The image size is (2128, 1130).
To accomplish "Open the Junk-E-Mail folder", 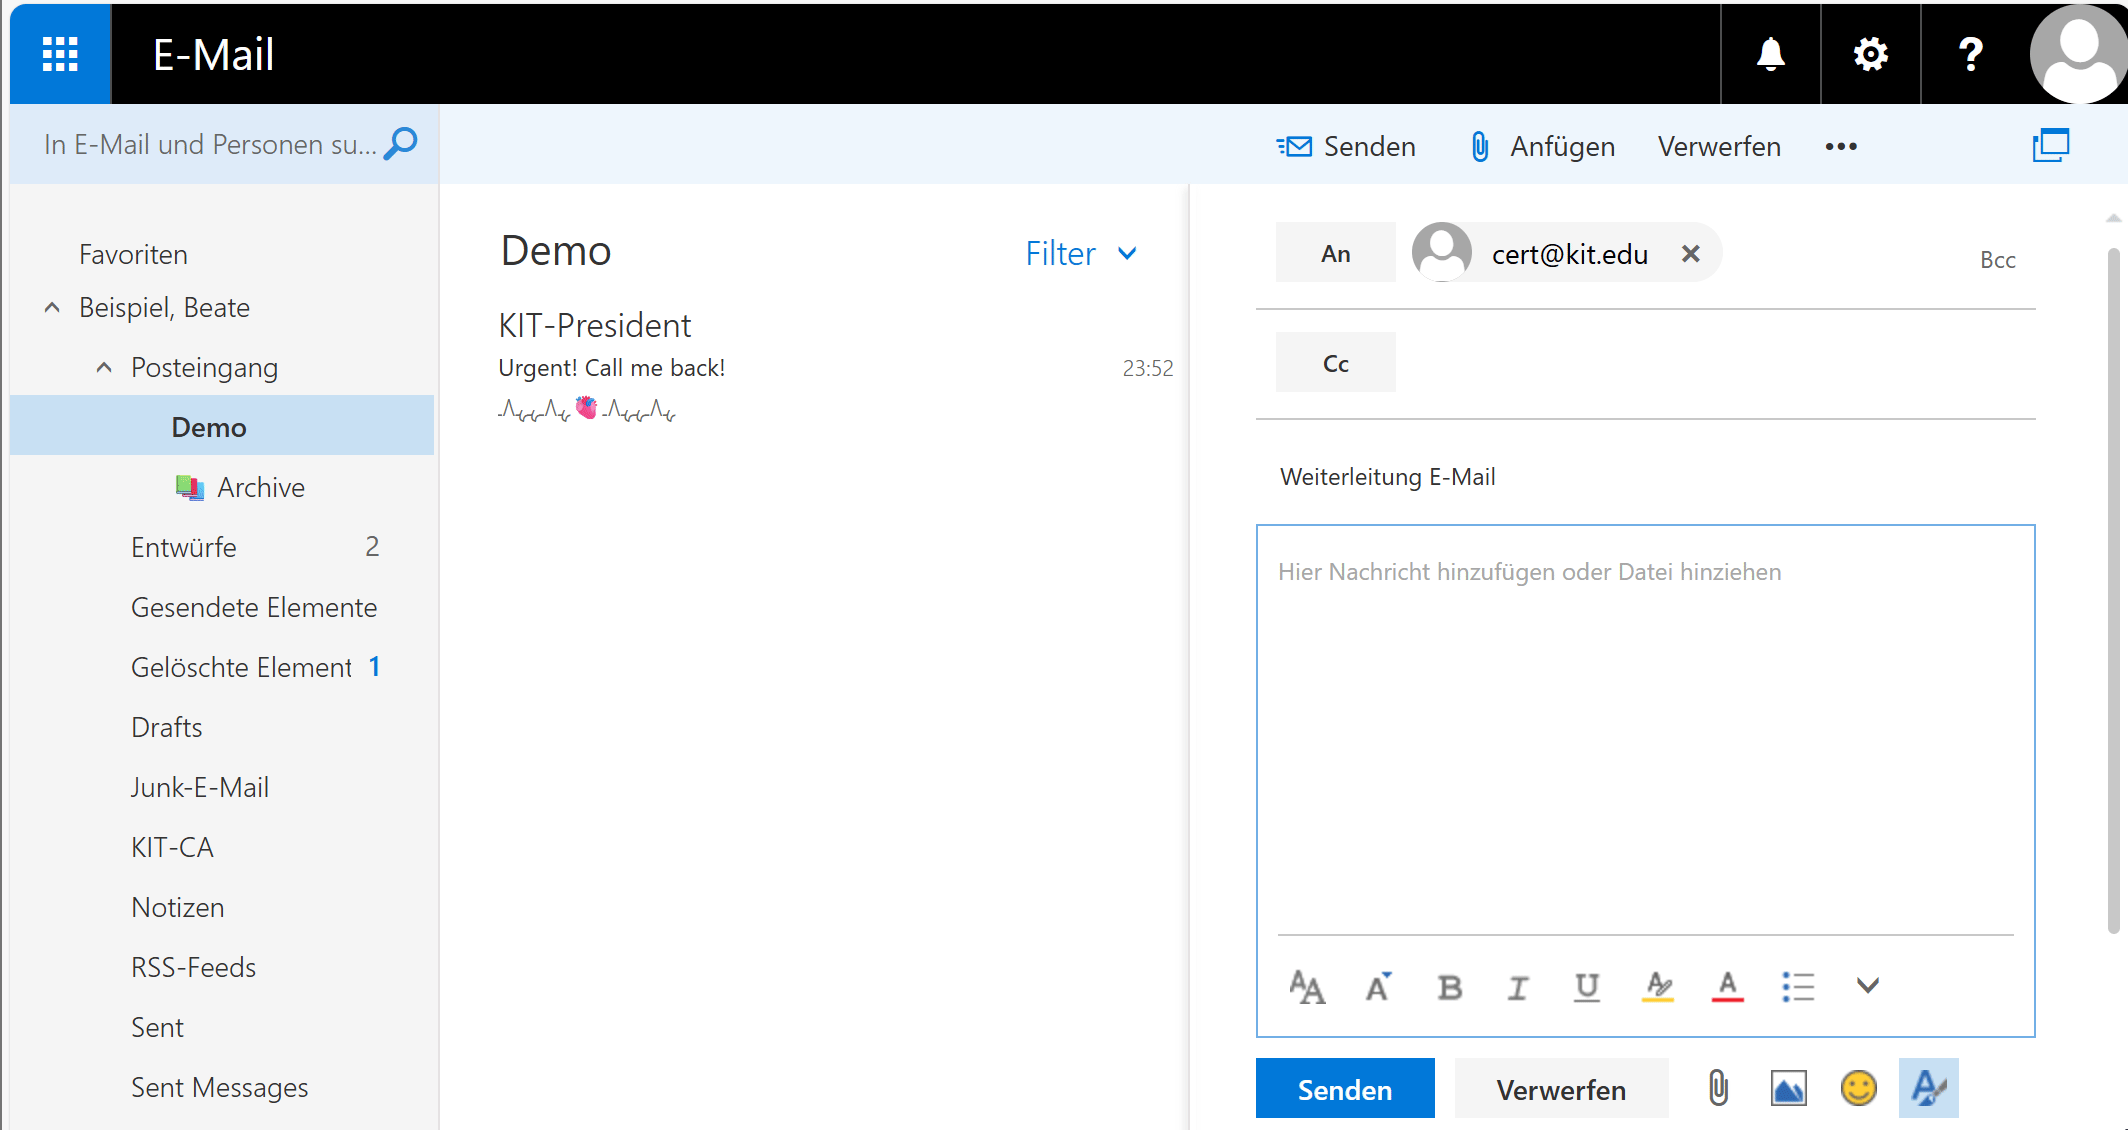I will point(200,788).
